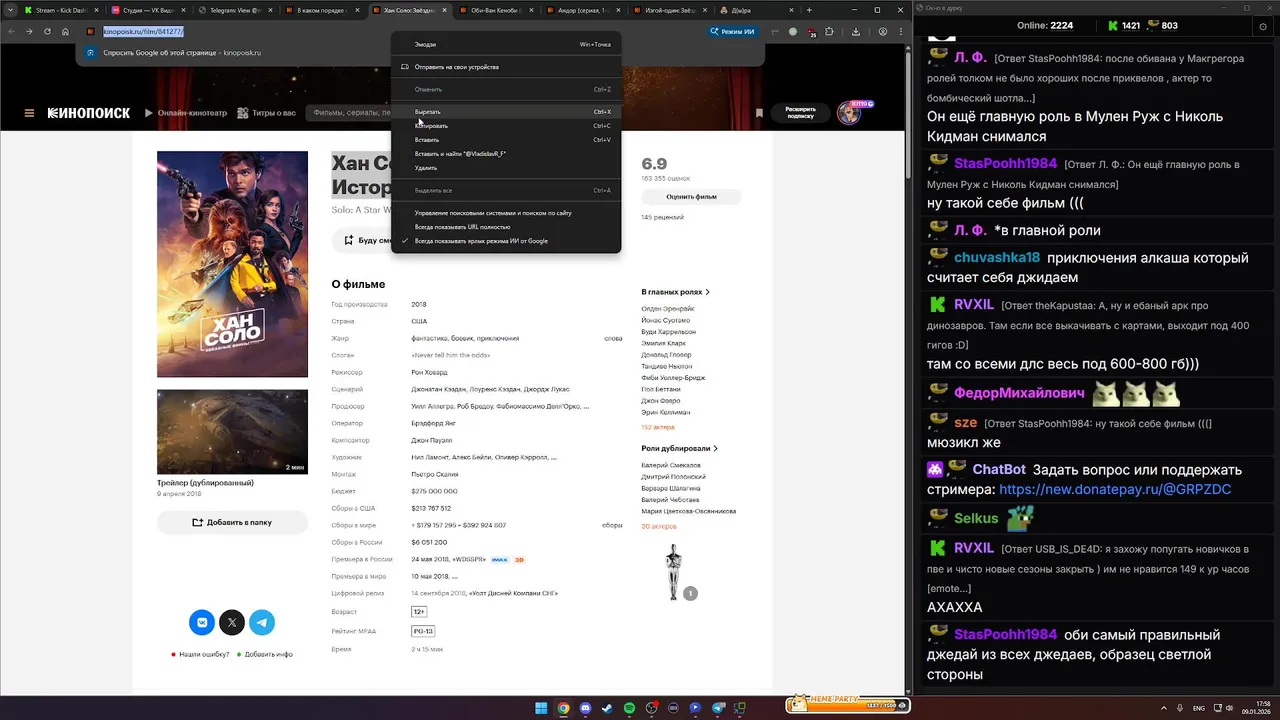Open the Kinopoisk hamburger menu icon
Image resolution: width=1280 pixels, height=720 pixels.
point(29,113)
